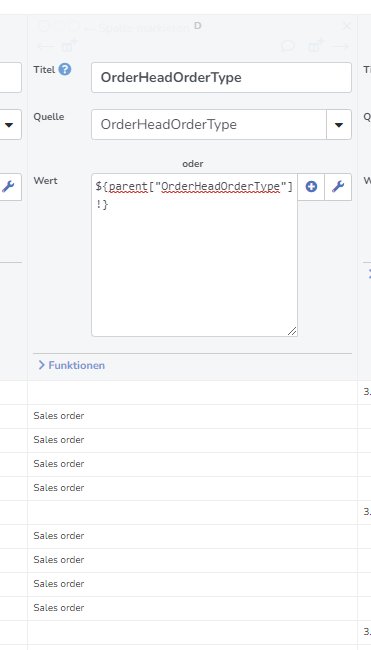Expand the Funktionen section
Screen dimensions: 371x650
pyautogui.click(x=71, y=365)
